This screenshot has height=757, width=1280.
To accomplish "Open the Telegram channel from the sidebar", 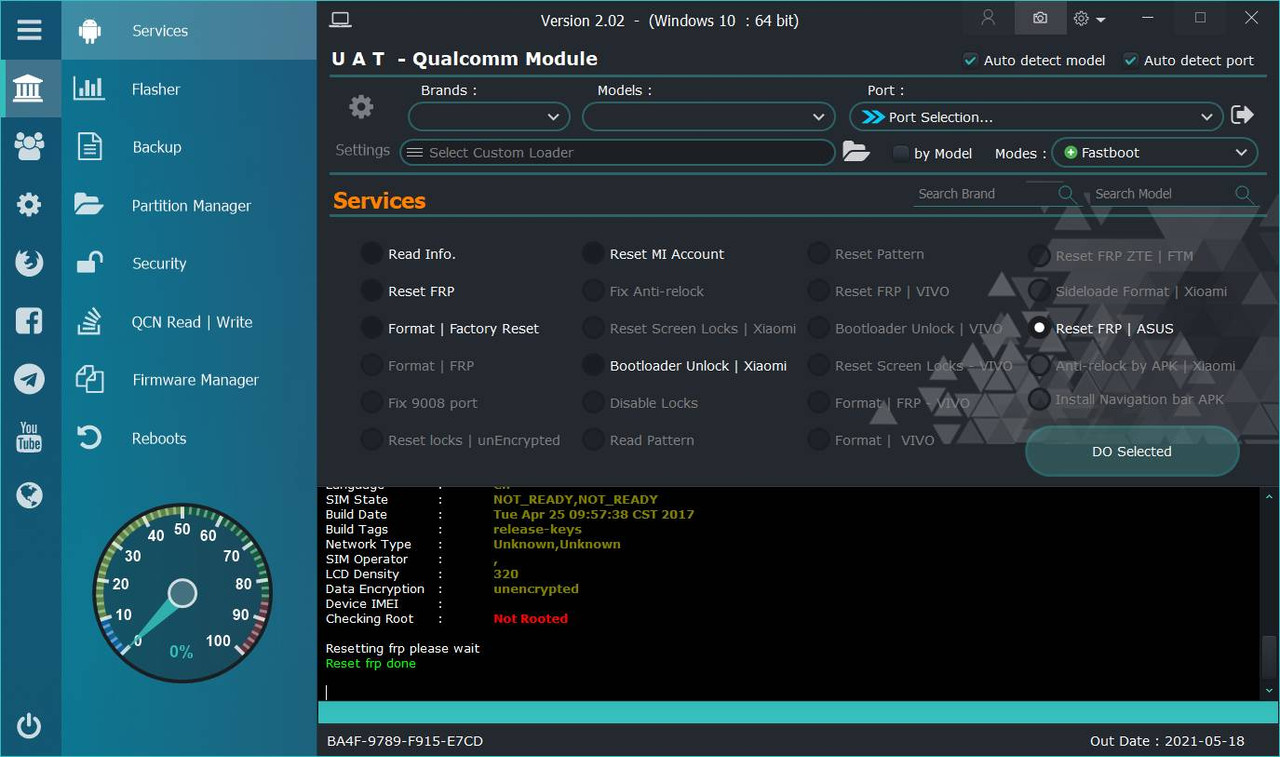I will (30, 379).
